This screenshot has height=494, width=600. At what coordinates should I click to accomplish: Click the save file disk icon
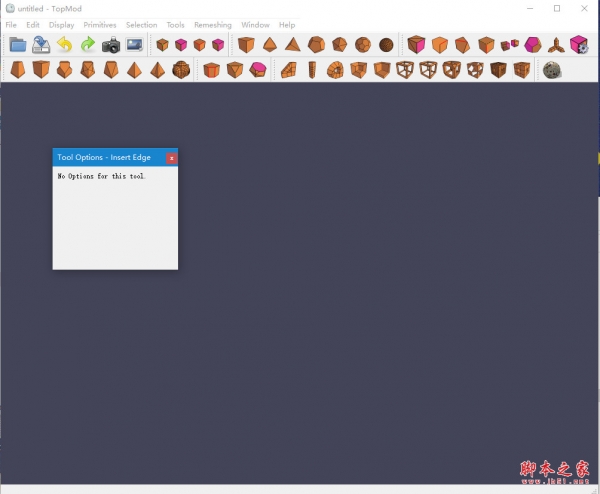point(41,45)
